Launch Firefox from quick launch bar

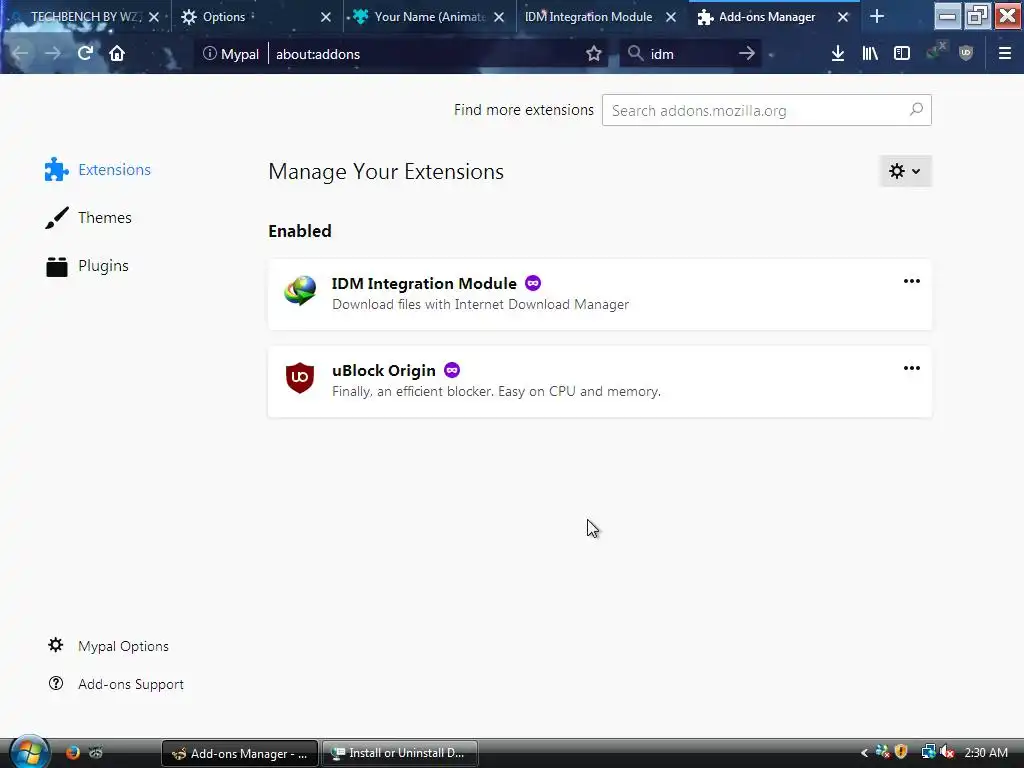pyautogui.click(x=72, y=752)
